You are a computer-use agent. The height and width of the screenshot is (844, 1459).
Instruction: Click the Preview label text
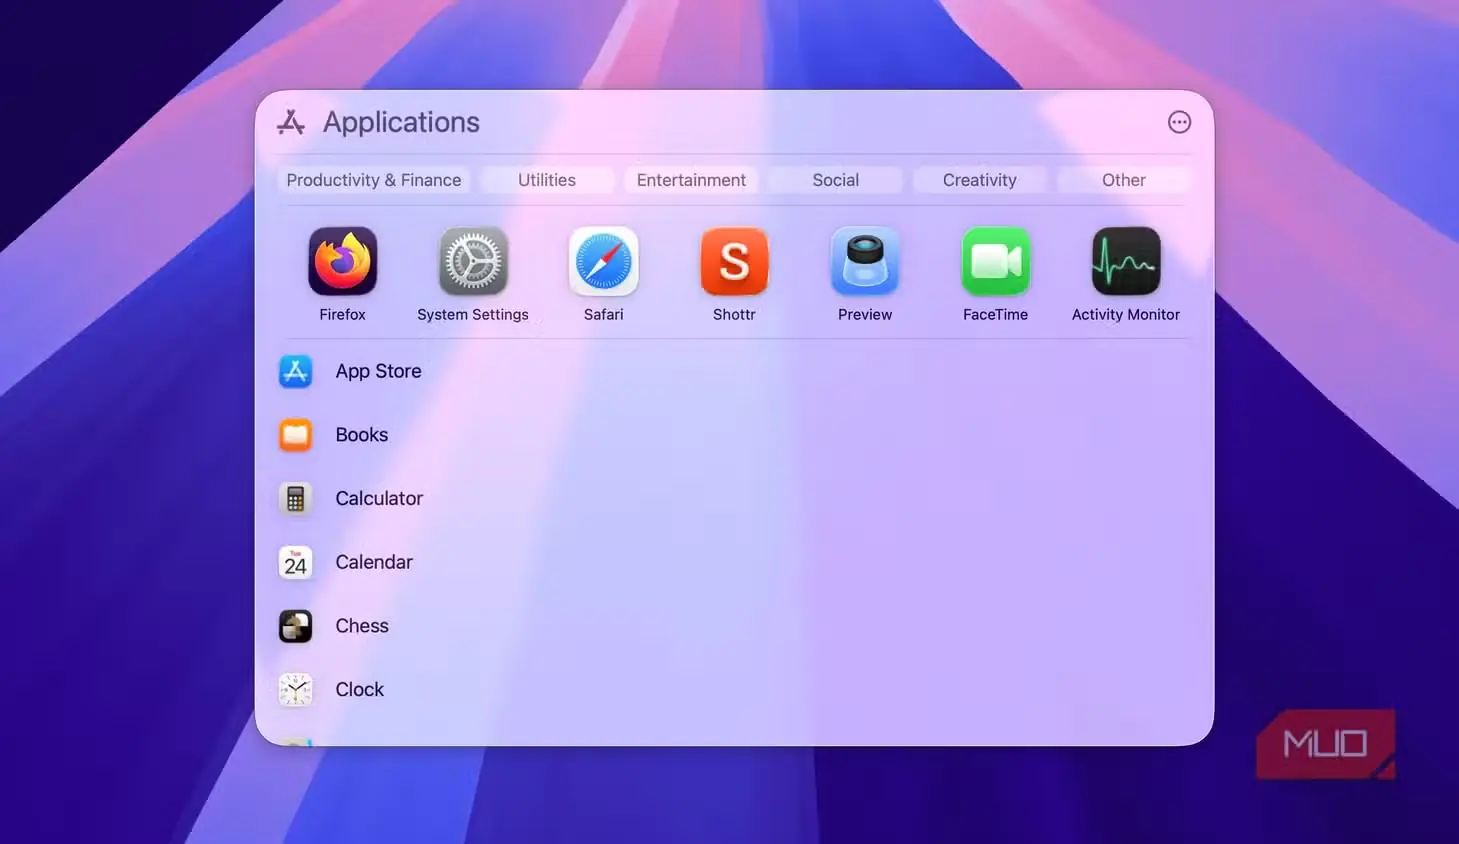click(865, 314)
